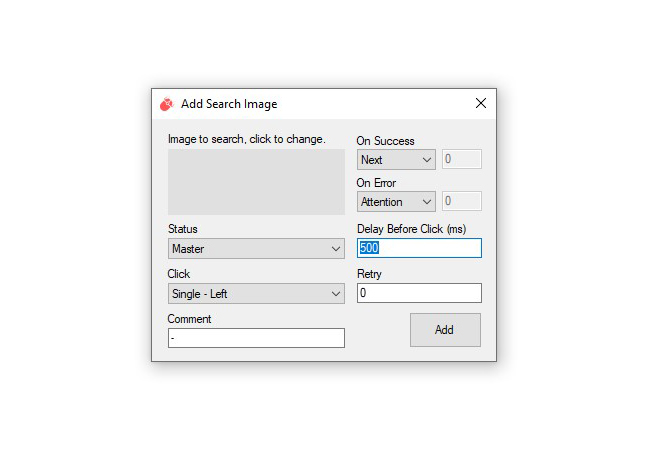Open the On Error dropdown showing Attention
Viewport: 650px width, 449px height.
tap(396, 201)
